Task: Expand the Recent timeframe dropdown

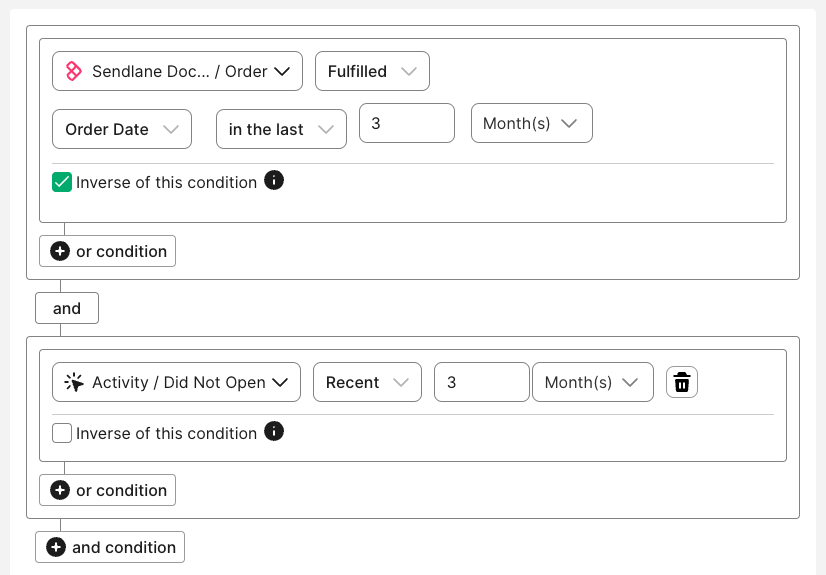Action: click(x=365, y=382)
